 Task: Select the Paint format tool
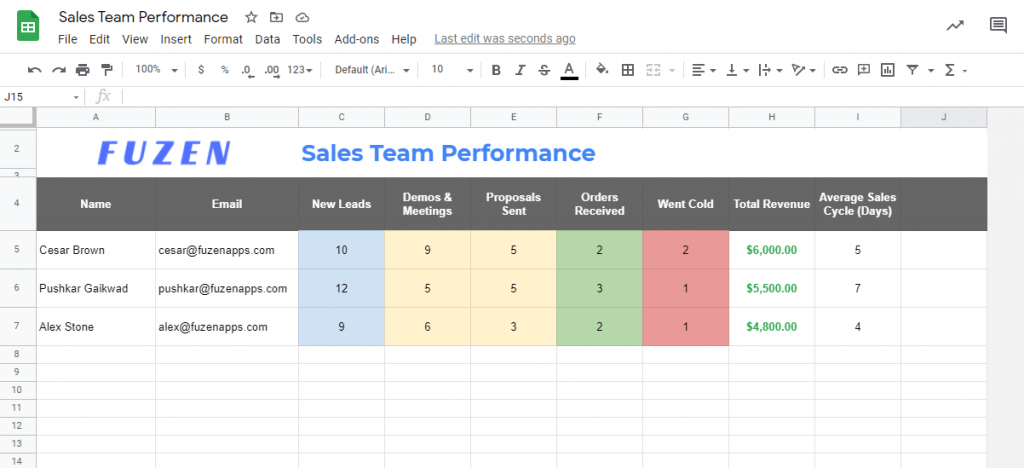(x=106, y=70)
